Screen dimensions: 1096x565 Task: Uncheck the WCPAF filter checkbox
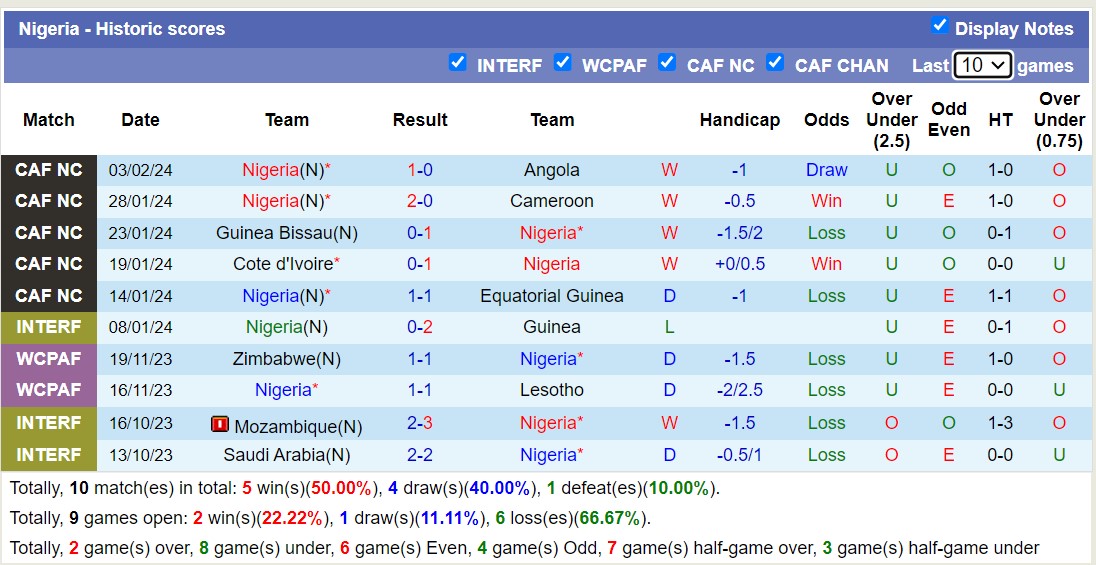(x=562, y=62)
